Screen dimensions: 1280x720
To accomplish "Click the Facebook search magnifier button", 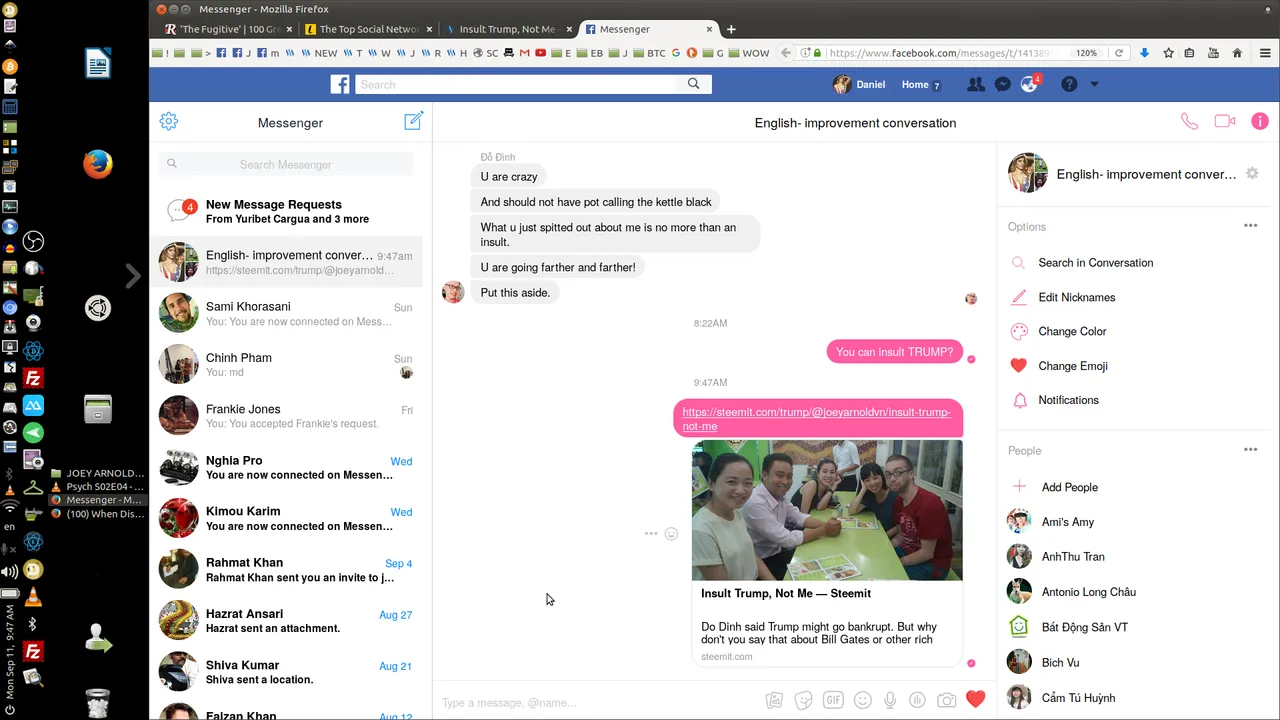I will coord(694,85).
